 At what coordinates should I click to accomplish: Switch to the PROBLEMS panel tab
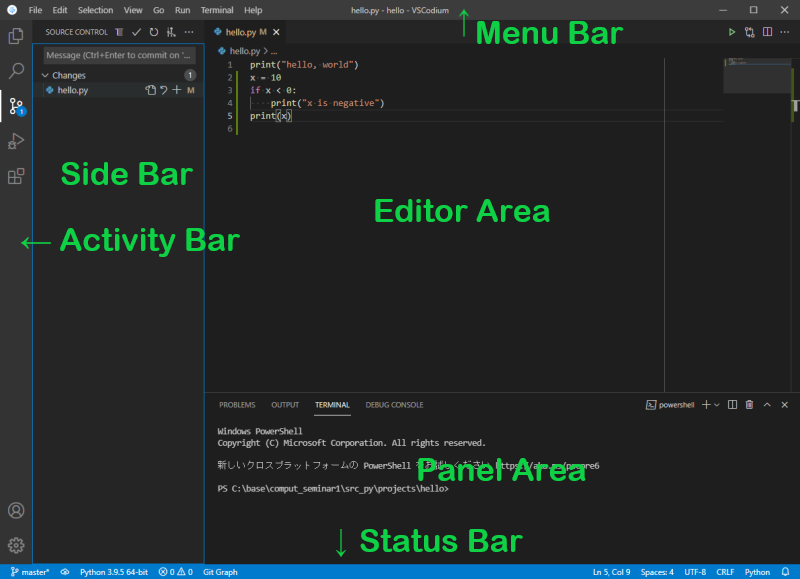(x=237, y=405)
